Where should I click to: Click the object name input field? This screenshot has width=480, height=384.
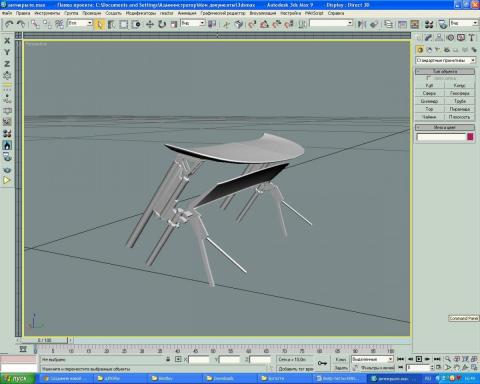coord(441,137)
